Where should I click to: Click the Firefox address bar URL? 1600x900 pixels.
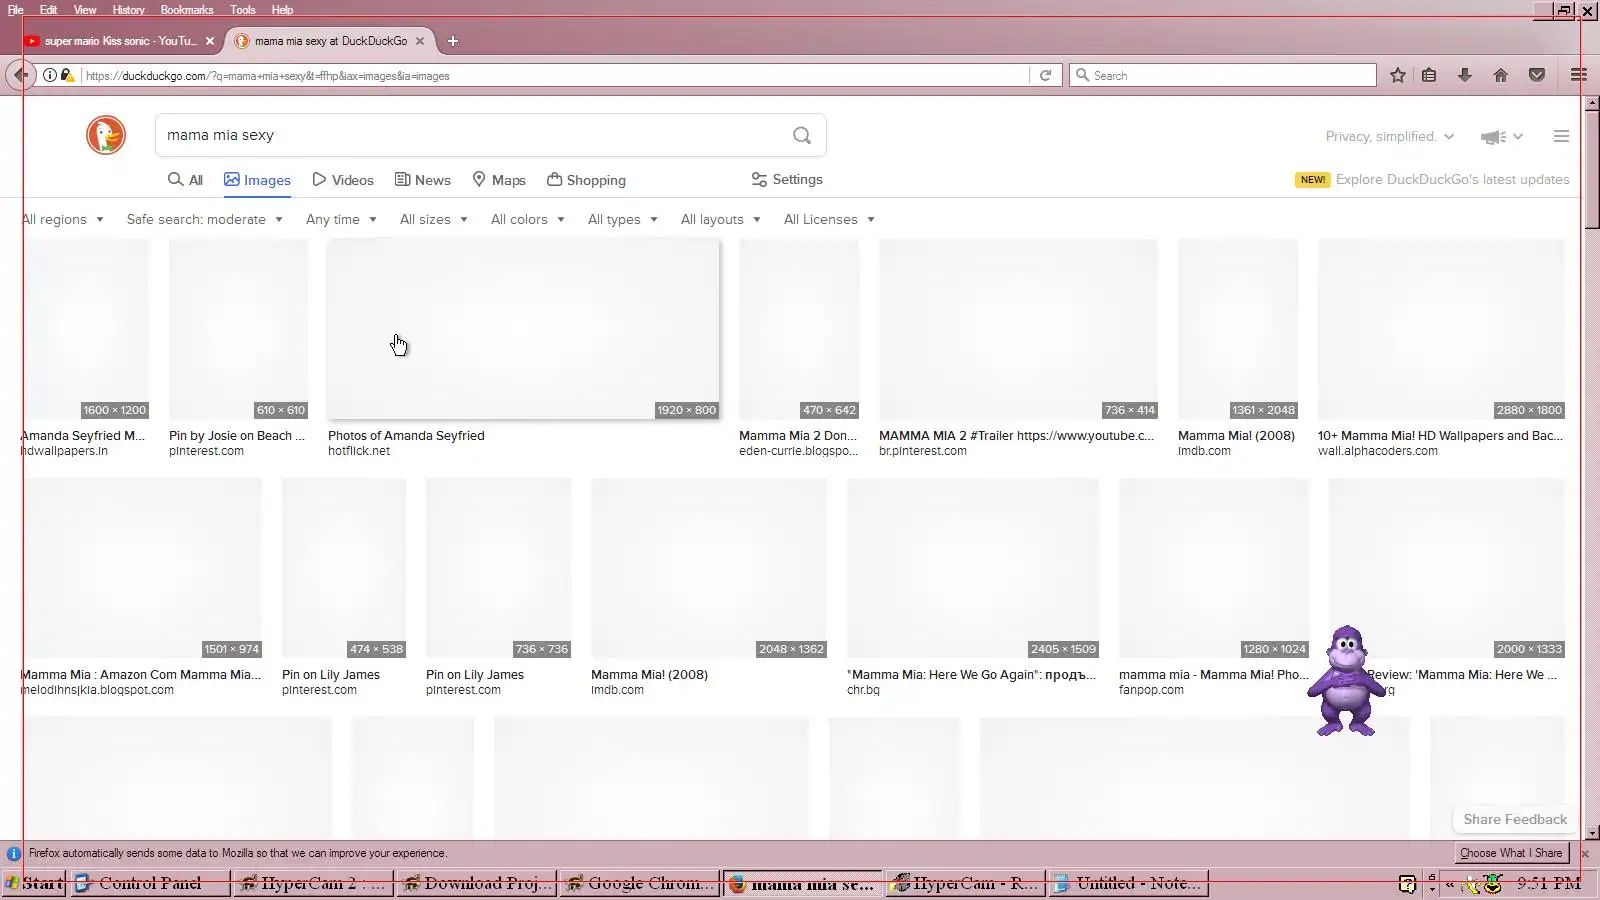coord(267,75)
